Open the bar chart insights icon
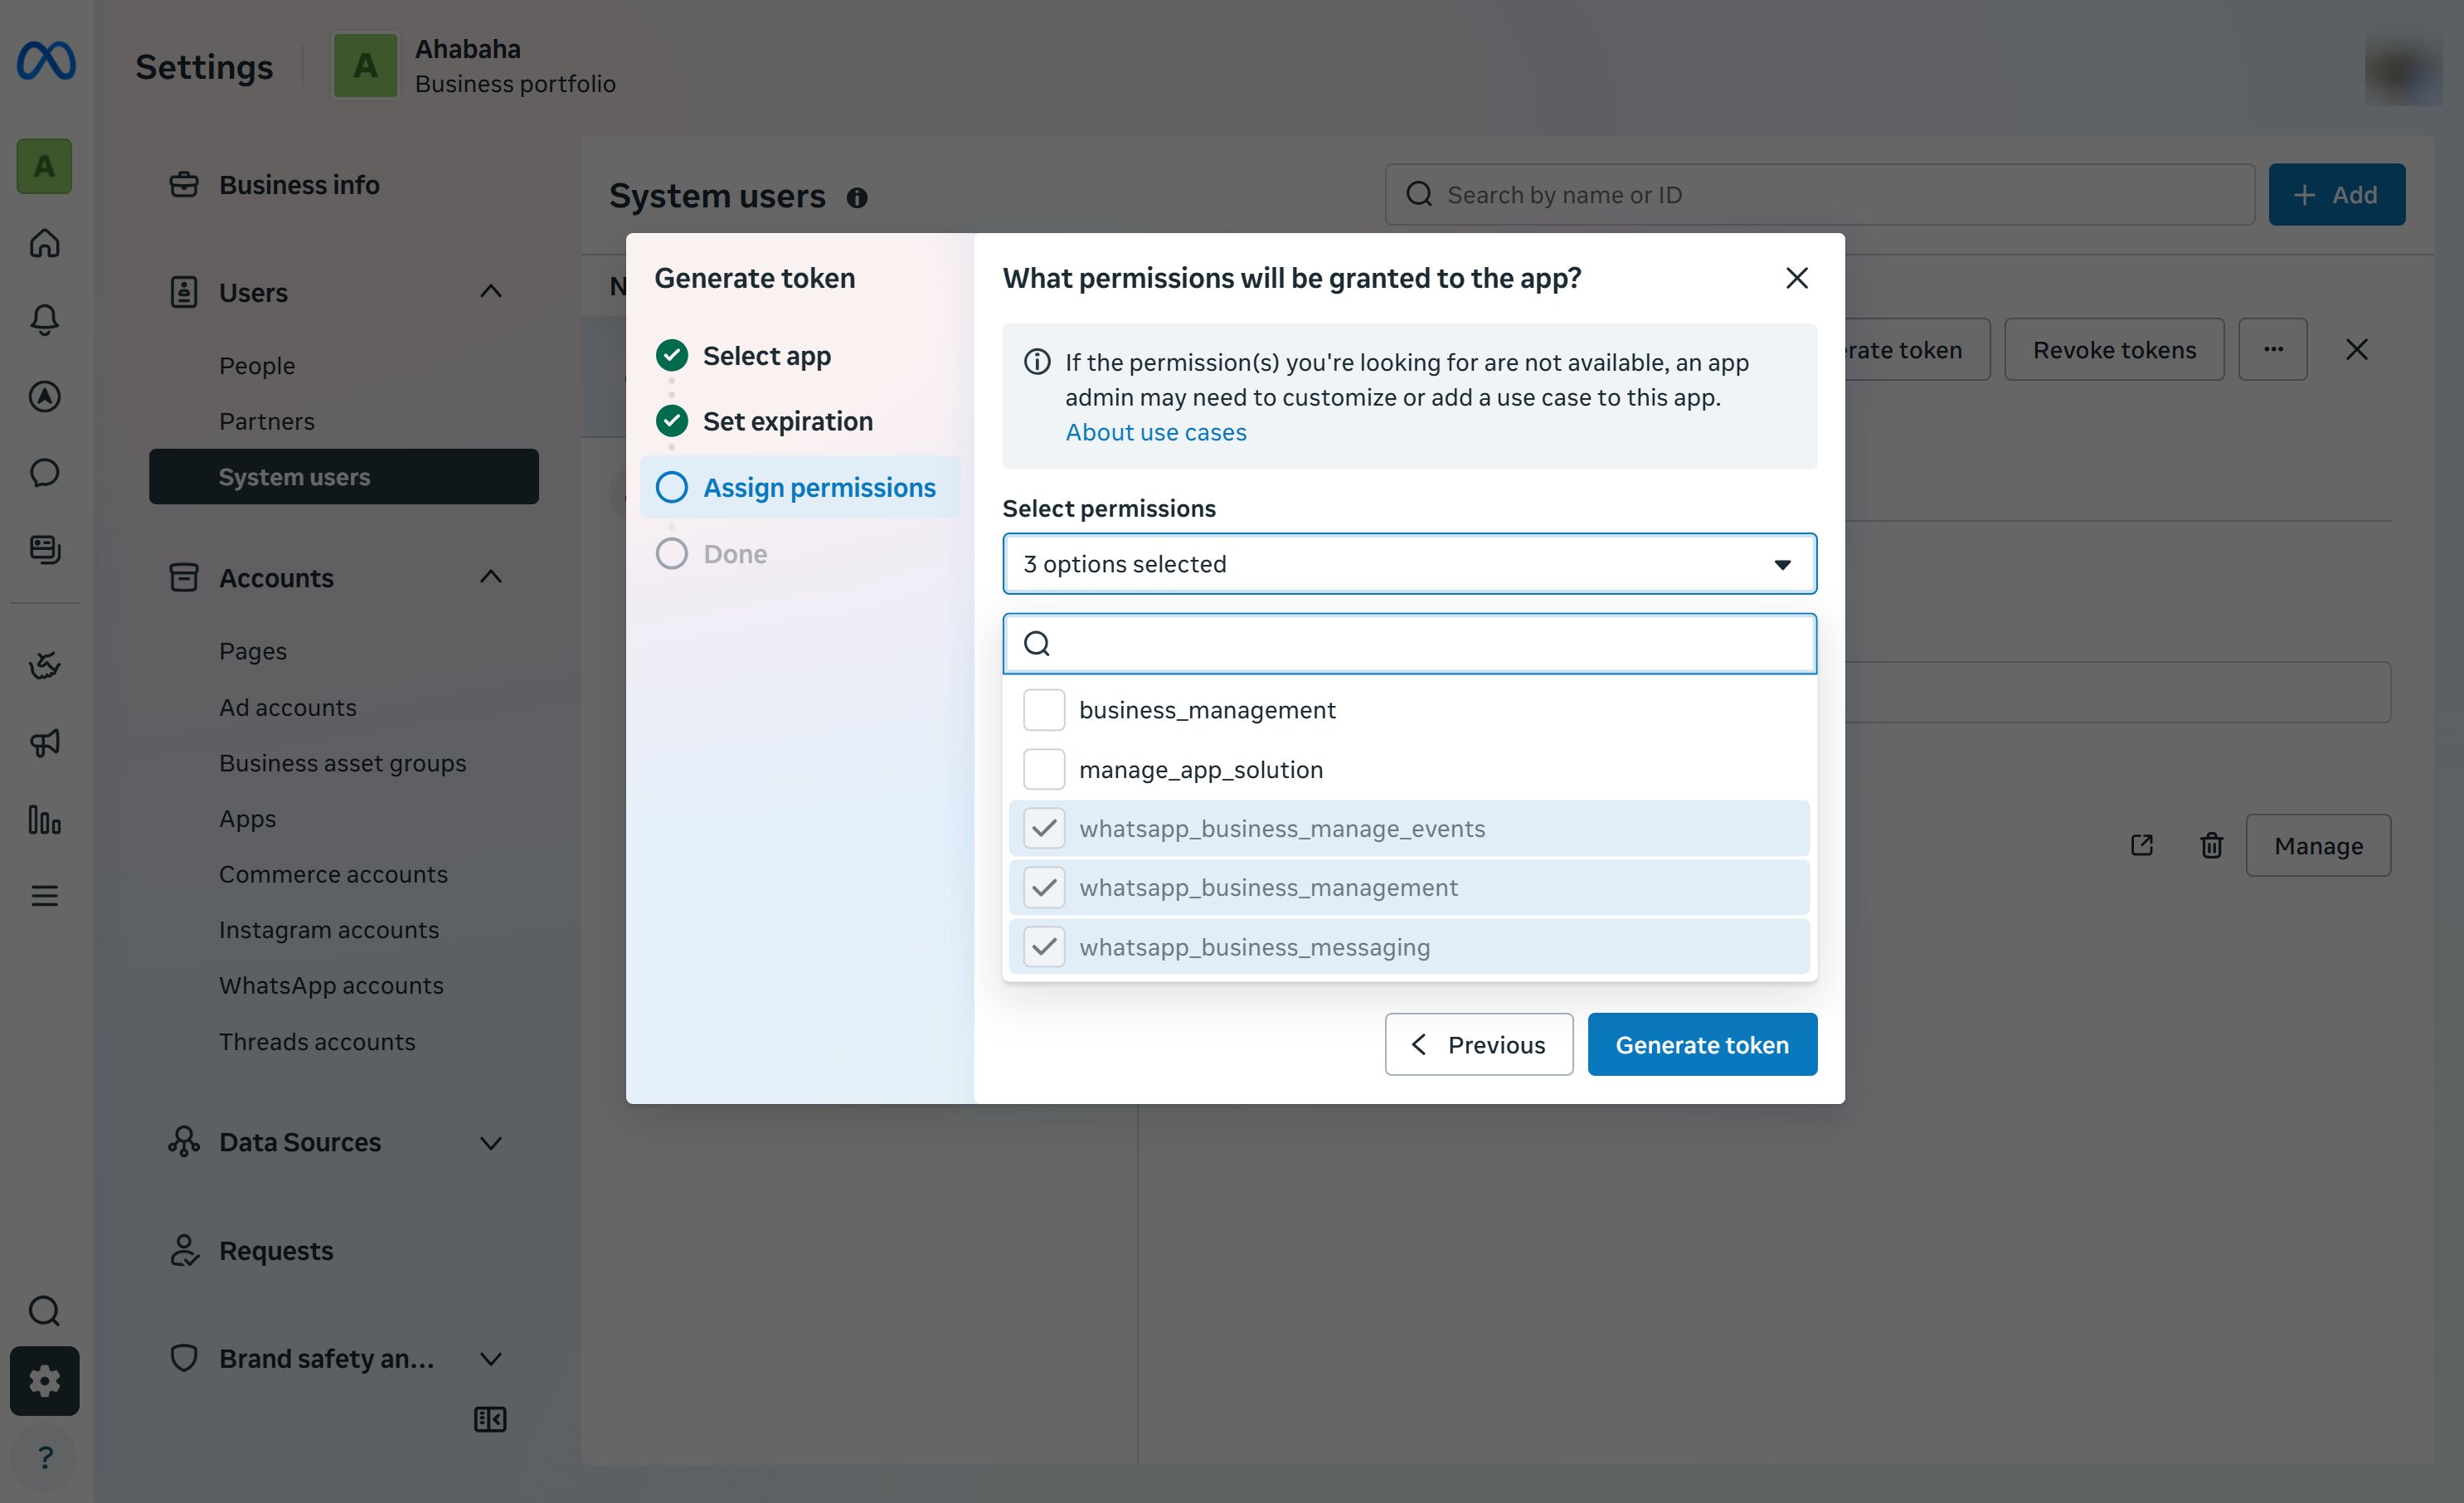 44,820
